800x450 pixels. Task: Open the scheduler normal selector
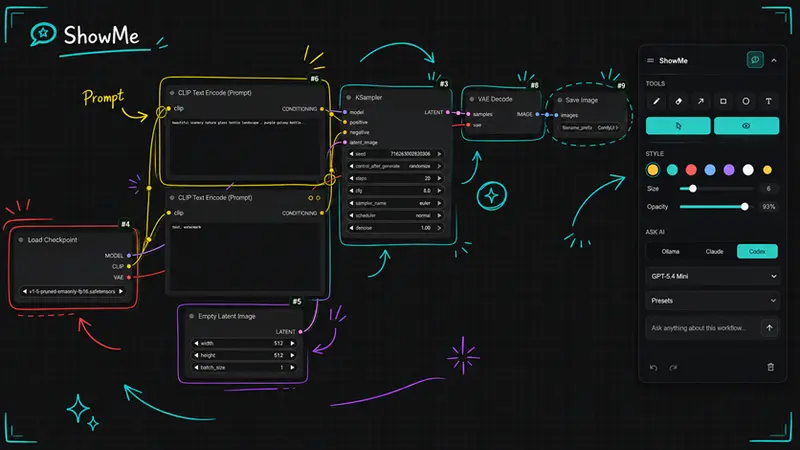click(x=395, y=215)
